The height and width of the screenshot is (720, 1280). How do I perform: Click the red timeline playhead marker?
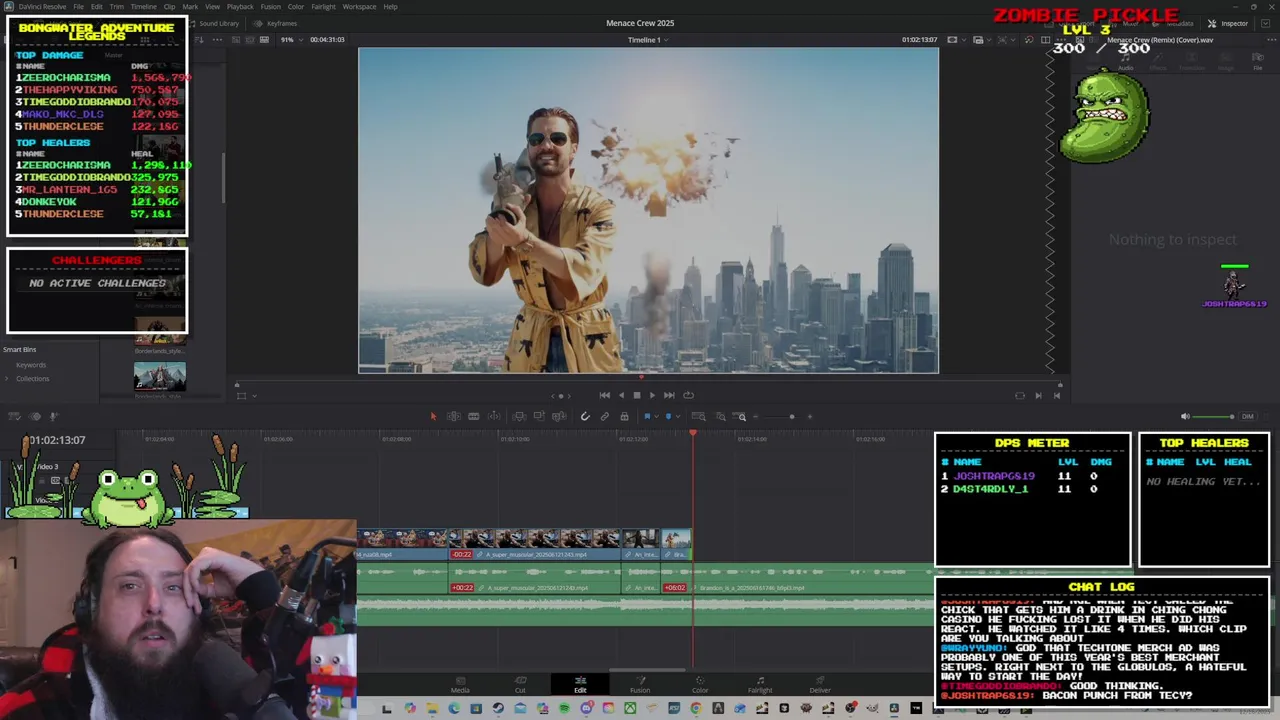[693, 433]
